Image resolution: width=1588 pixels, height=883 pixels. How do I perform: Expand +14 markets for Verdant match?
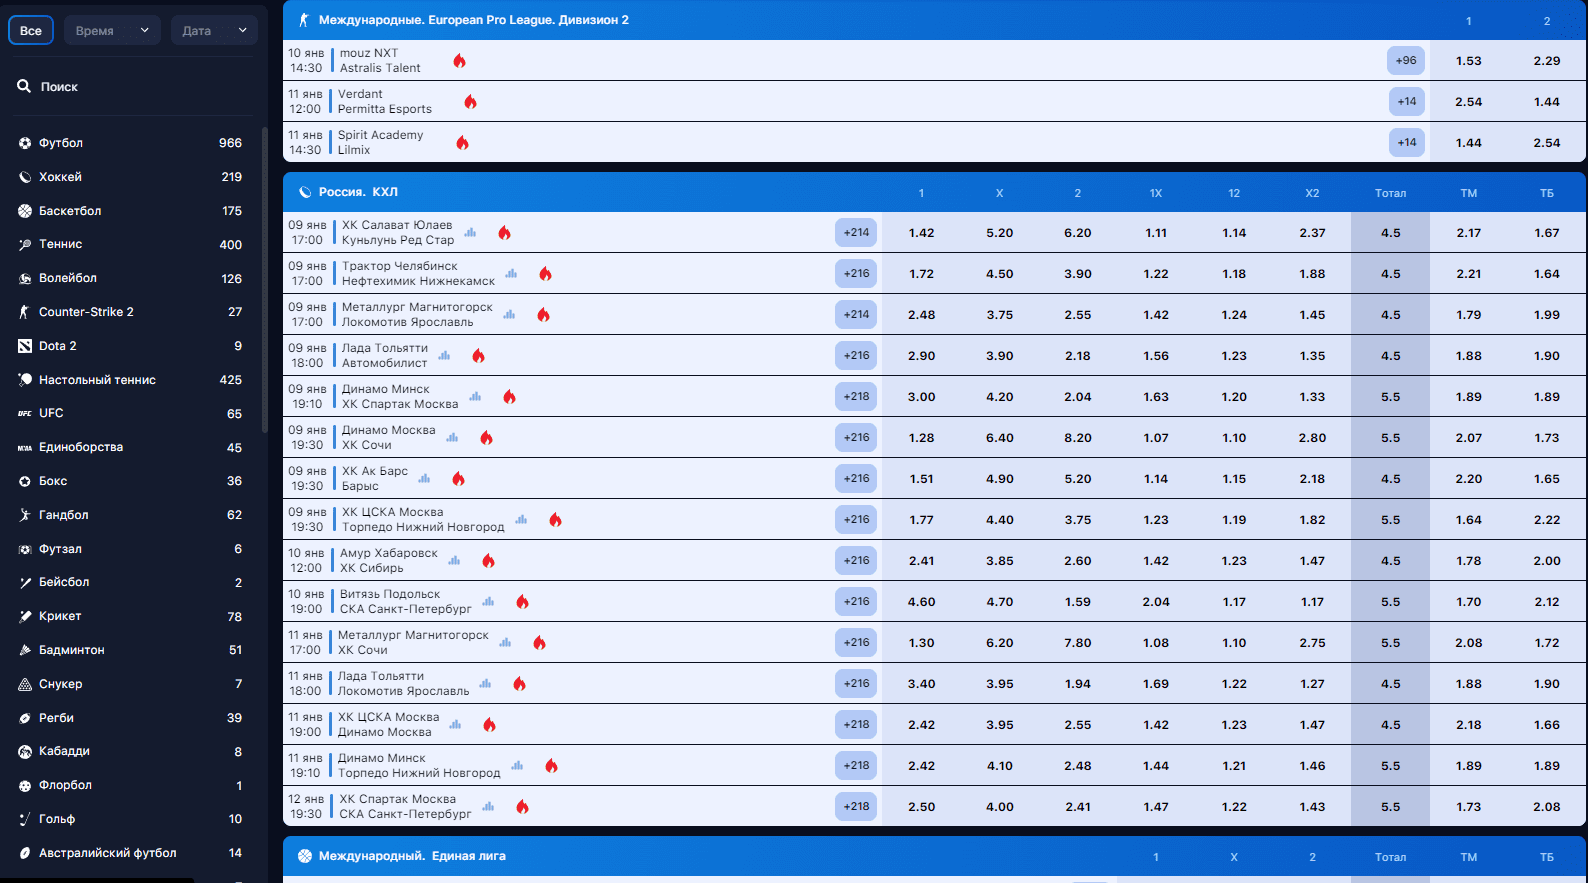pos(1407,101)
